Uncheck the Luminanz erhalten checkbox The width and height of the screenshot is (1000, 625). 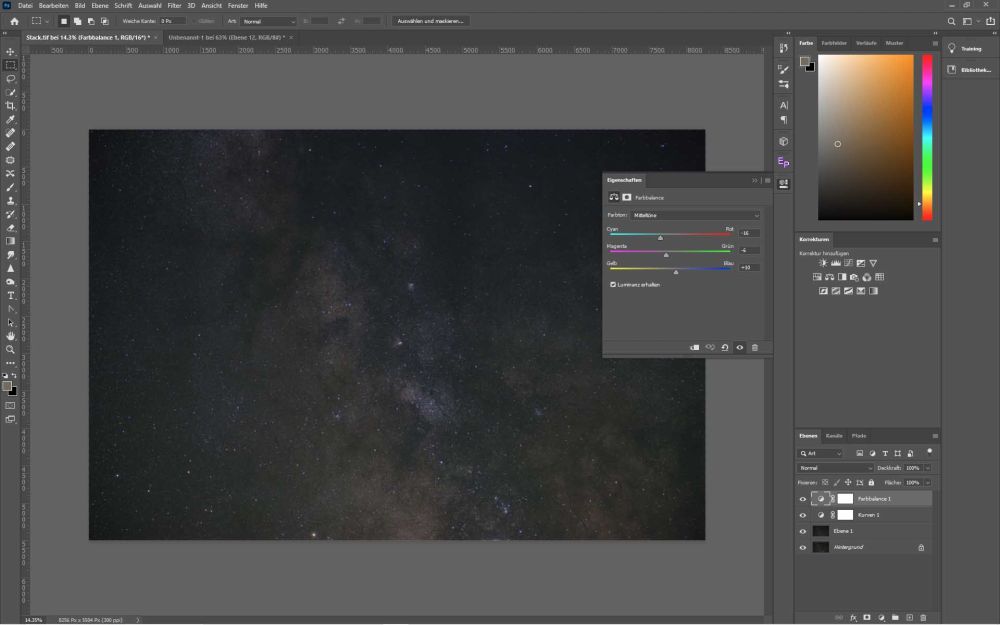click(613, 284)
